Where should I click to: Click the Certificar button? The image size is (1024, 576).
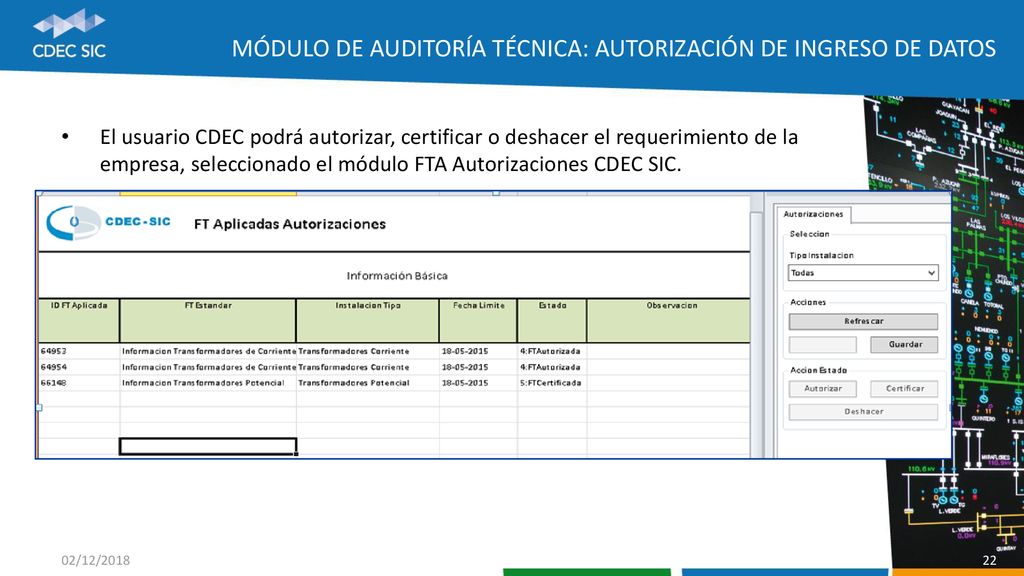click(x=904, y=389)
